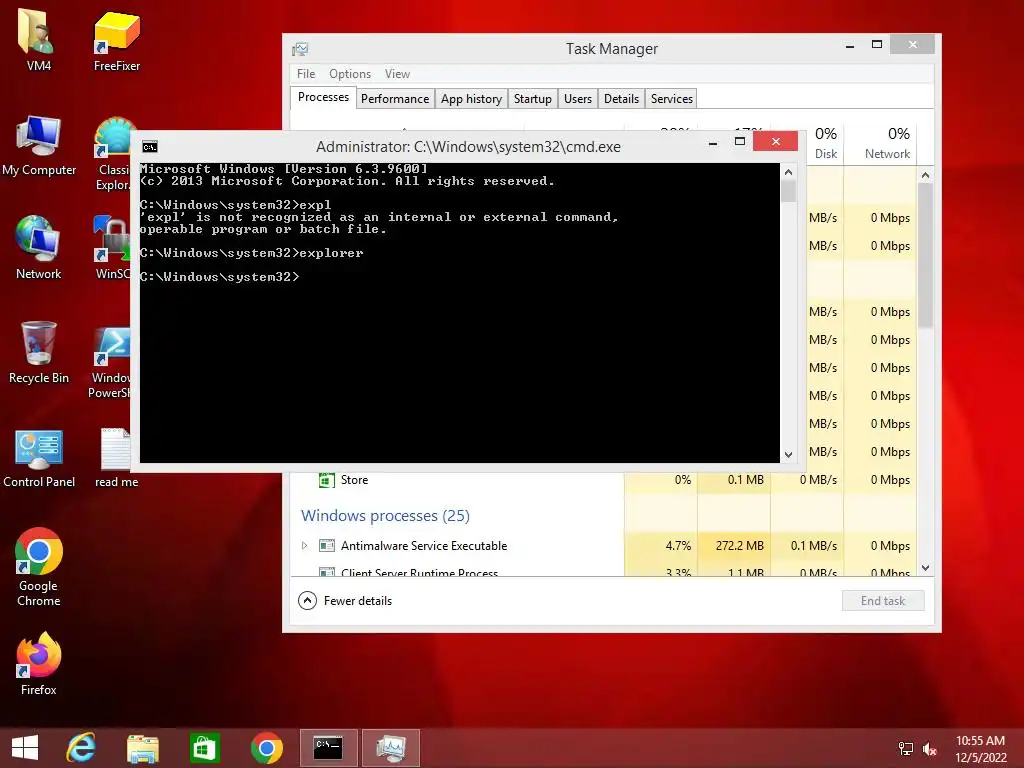Click the Fewer details label
This screenshot has height=768, width=1024.
tap(358, 601)
